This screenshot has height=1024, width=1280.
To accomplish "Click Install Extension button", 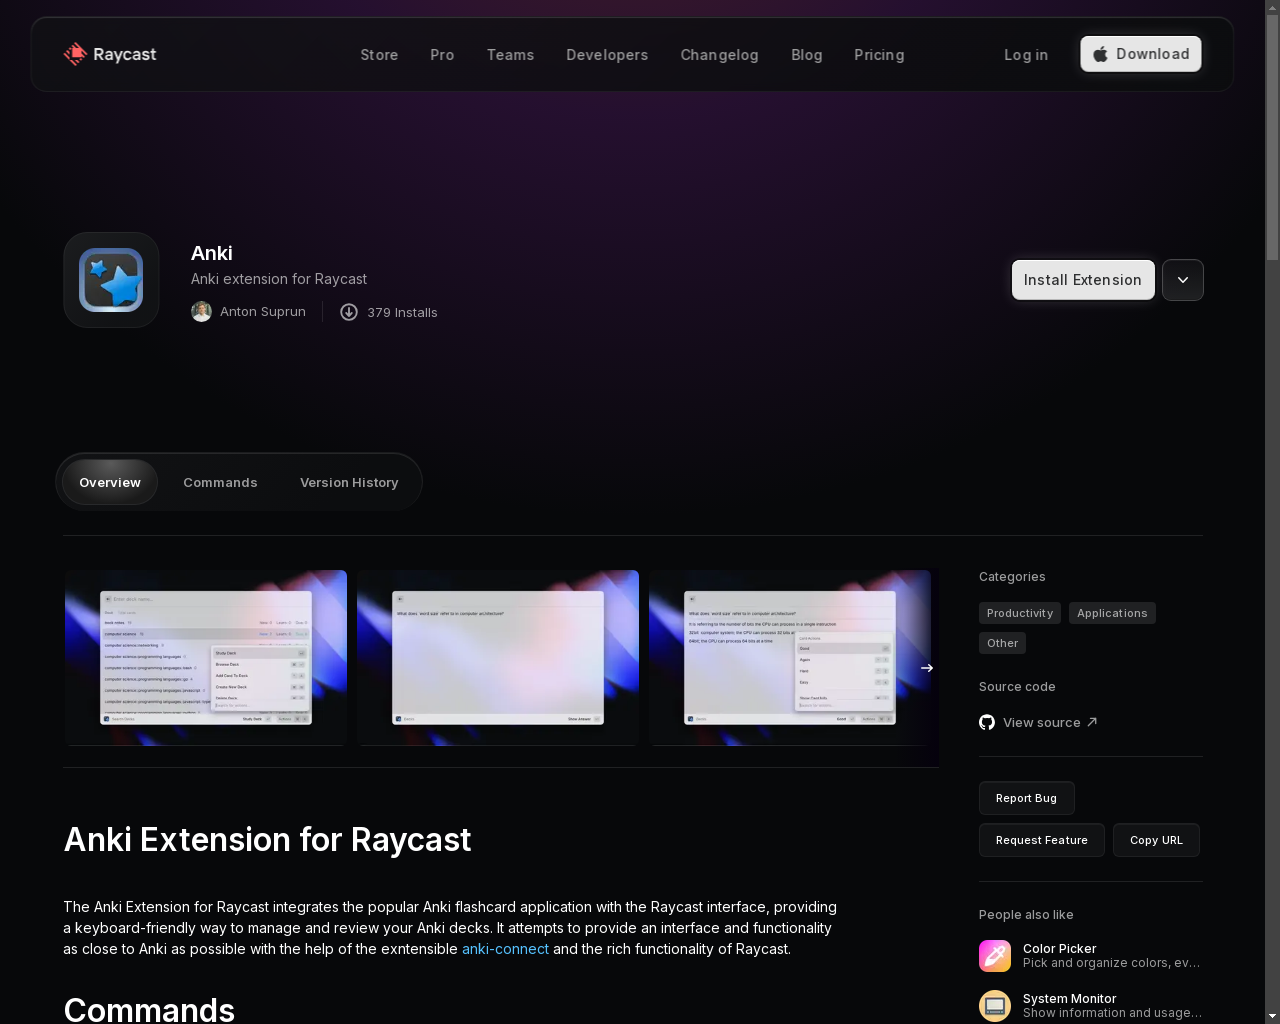I will tap(1083, 280).
